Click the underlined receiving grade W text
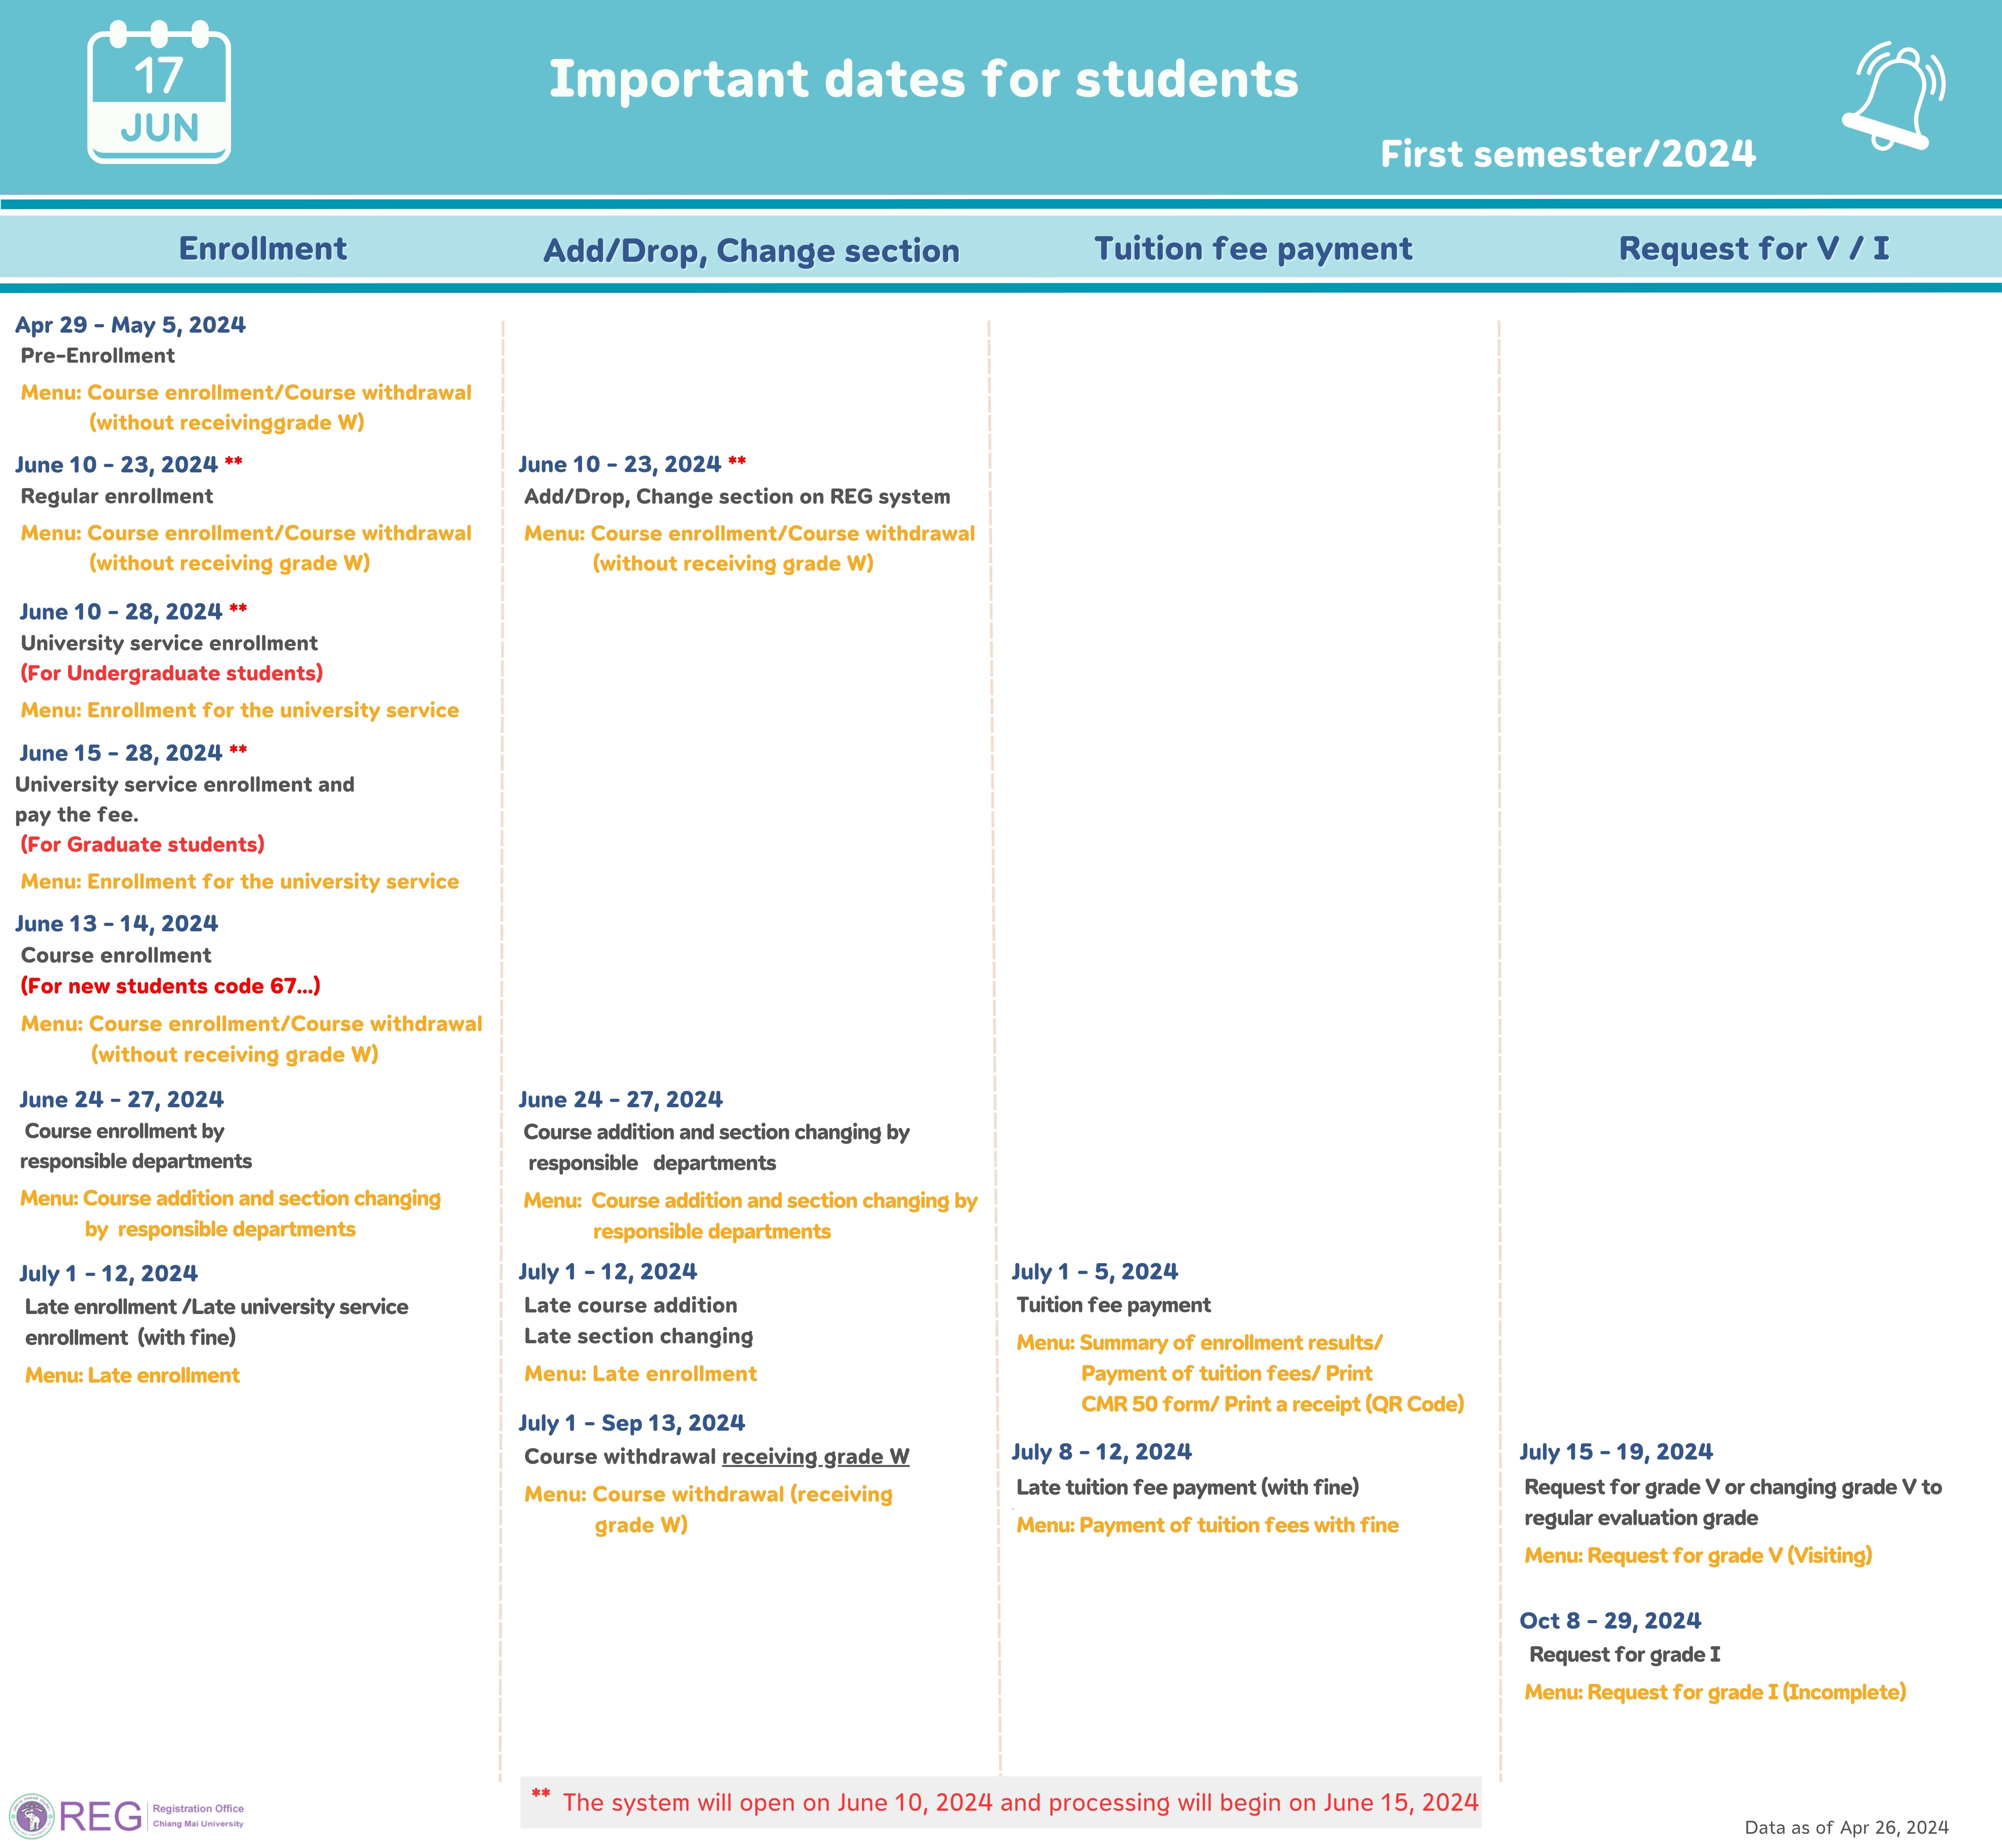 [816, 1457]
